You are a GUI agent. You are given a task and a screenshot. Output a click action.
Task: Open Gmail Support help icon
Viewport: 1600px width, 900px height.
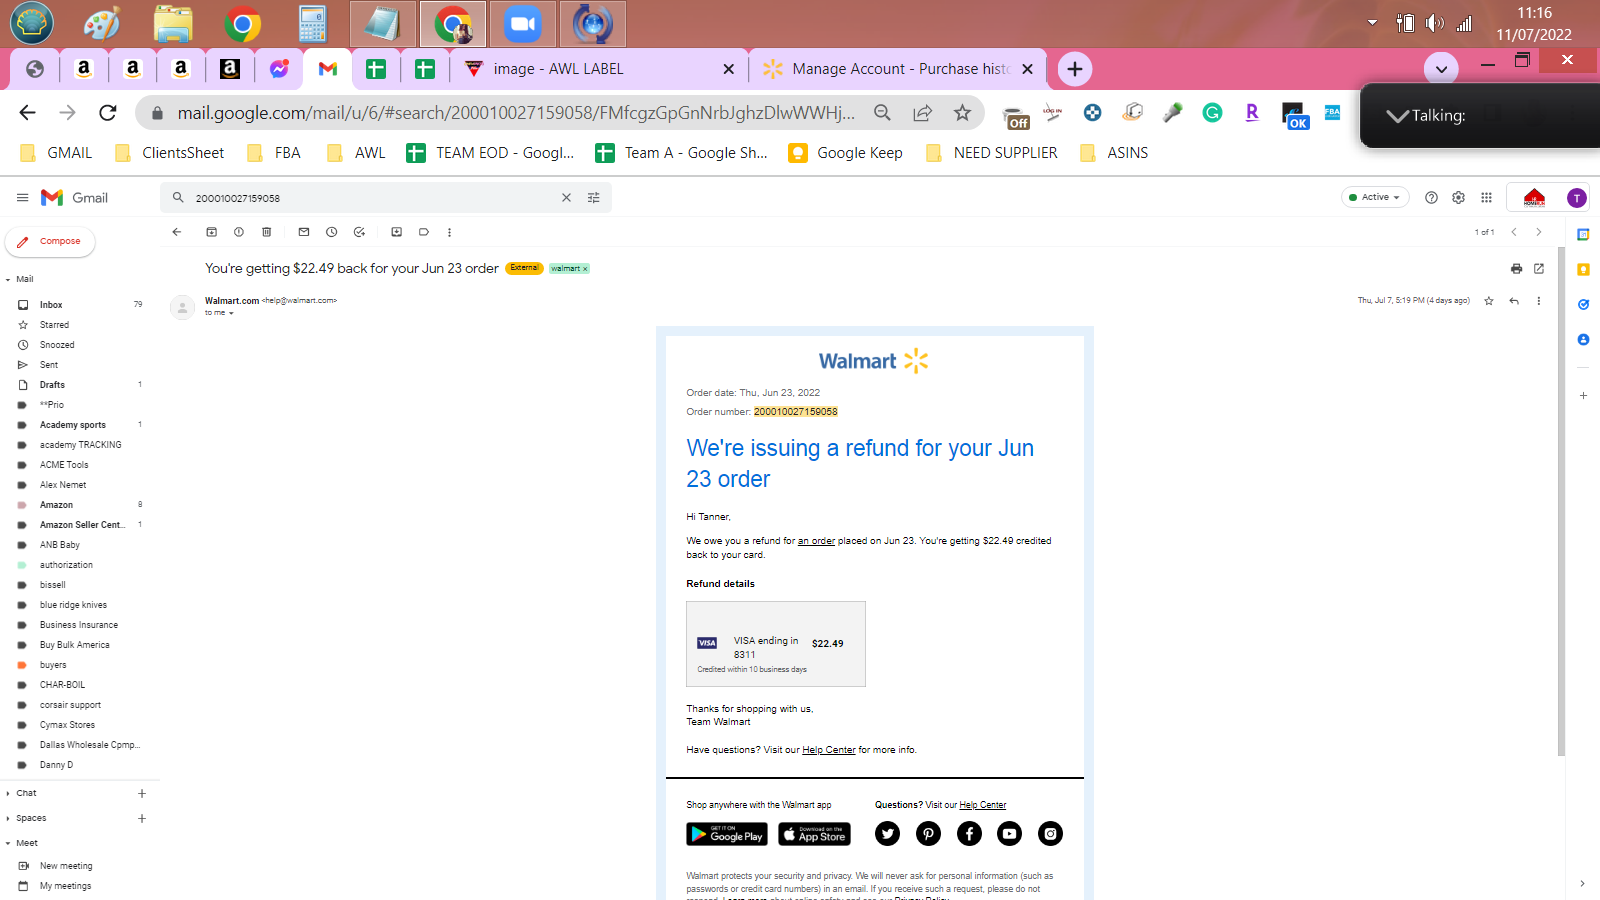[1431, 198]
